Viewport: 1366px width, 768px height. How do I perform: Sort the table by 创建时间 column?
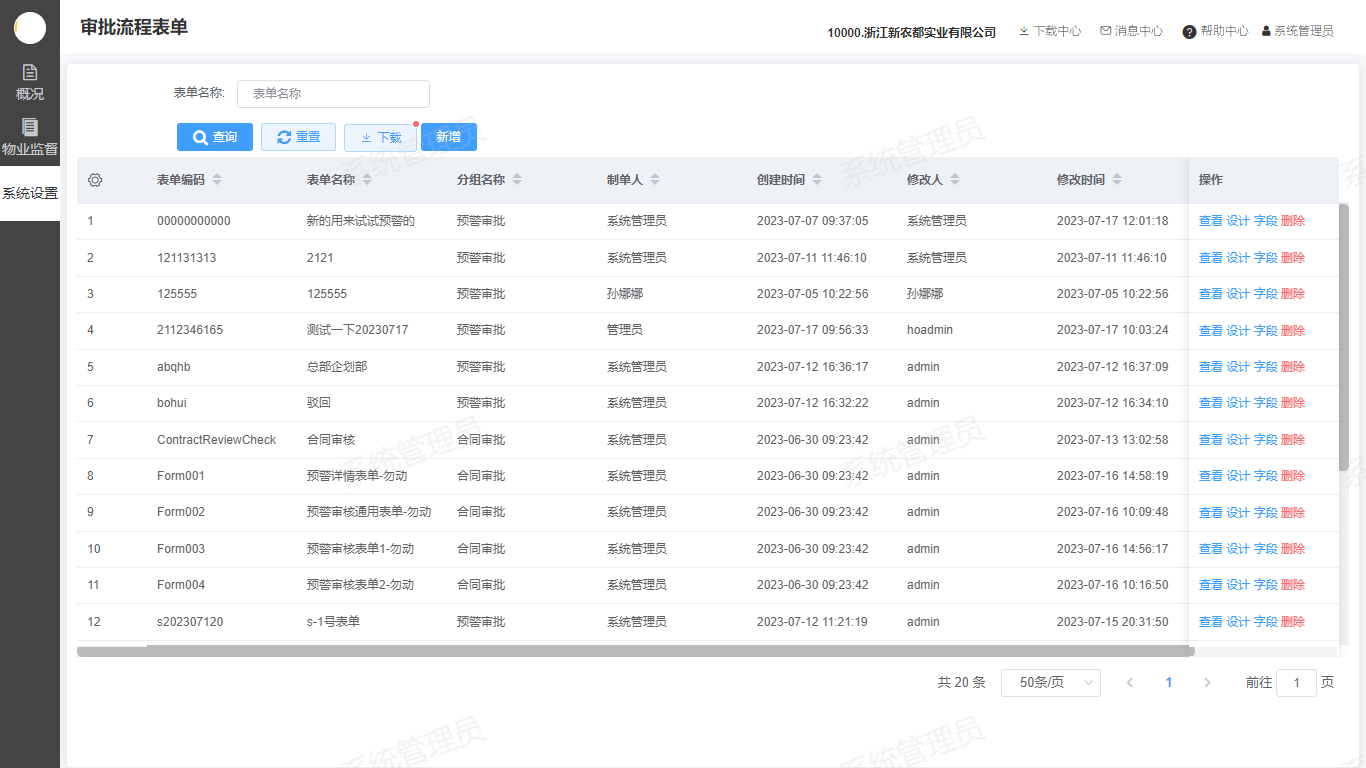click(817, 180)
